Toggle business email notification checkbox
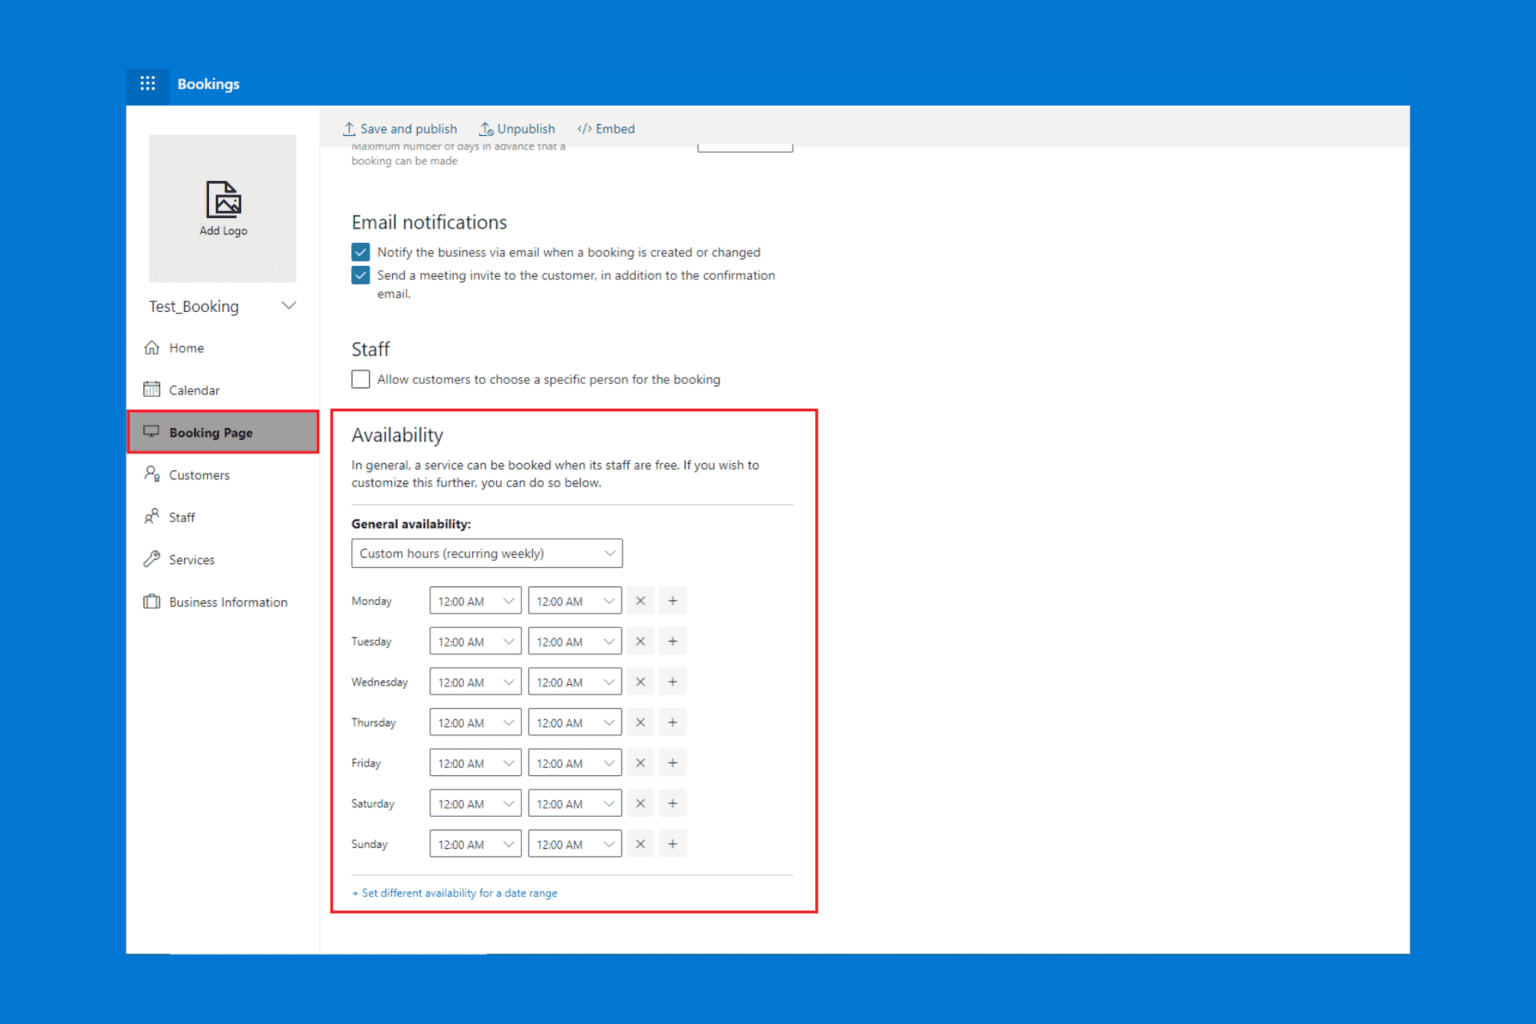This screenshot has width=1536, height=1024. [361, 252]
